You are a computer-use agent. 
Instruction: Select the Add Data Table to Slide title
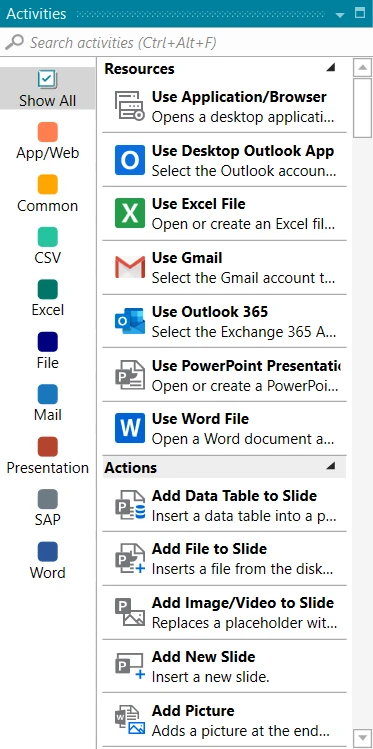234,496
